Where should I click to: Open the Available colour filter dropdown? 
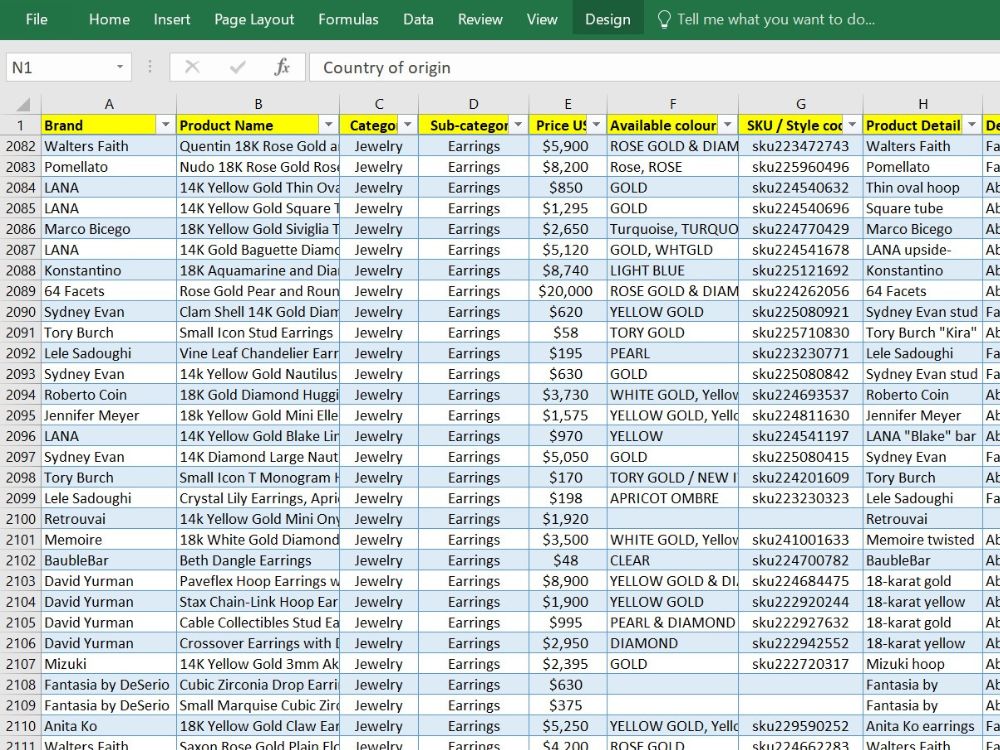click(x=728, y=125)
